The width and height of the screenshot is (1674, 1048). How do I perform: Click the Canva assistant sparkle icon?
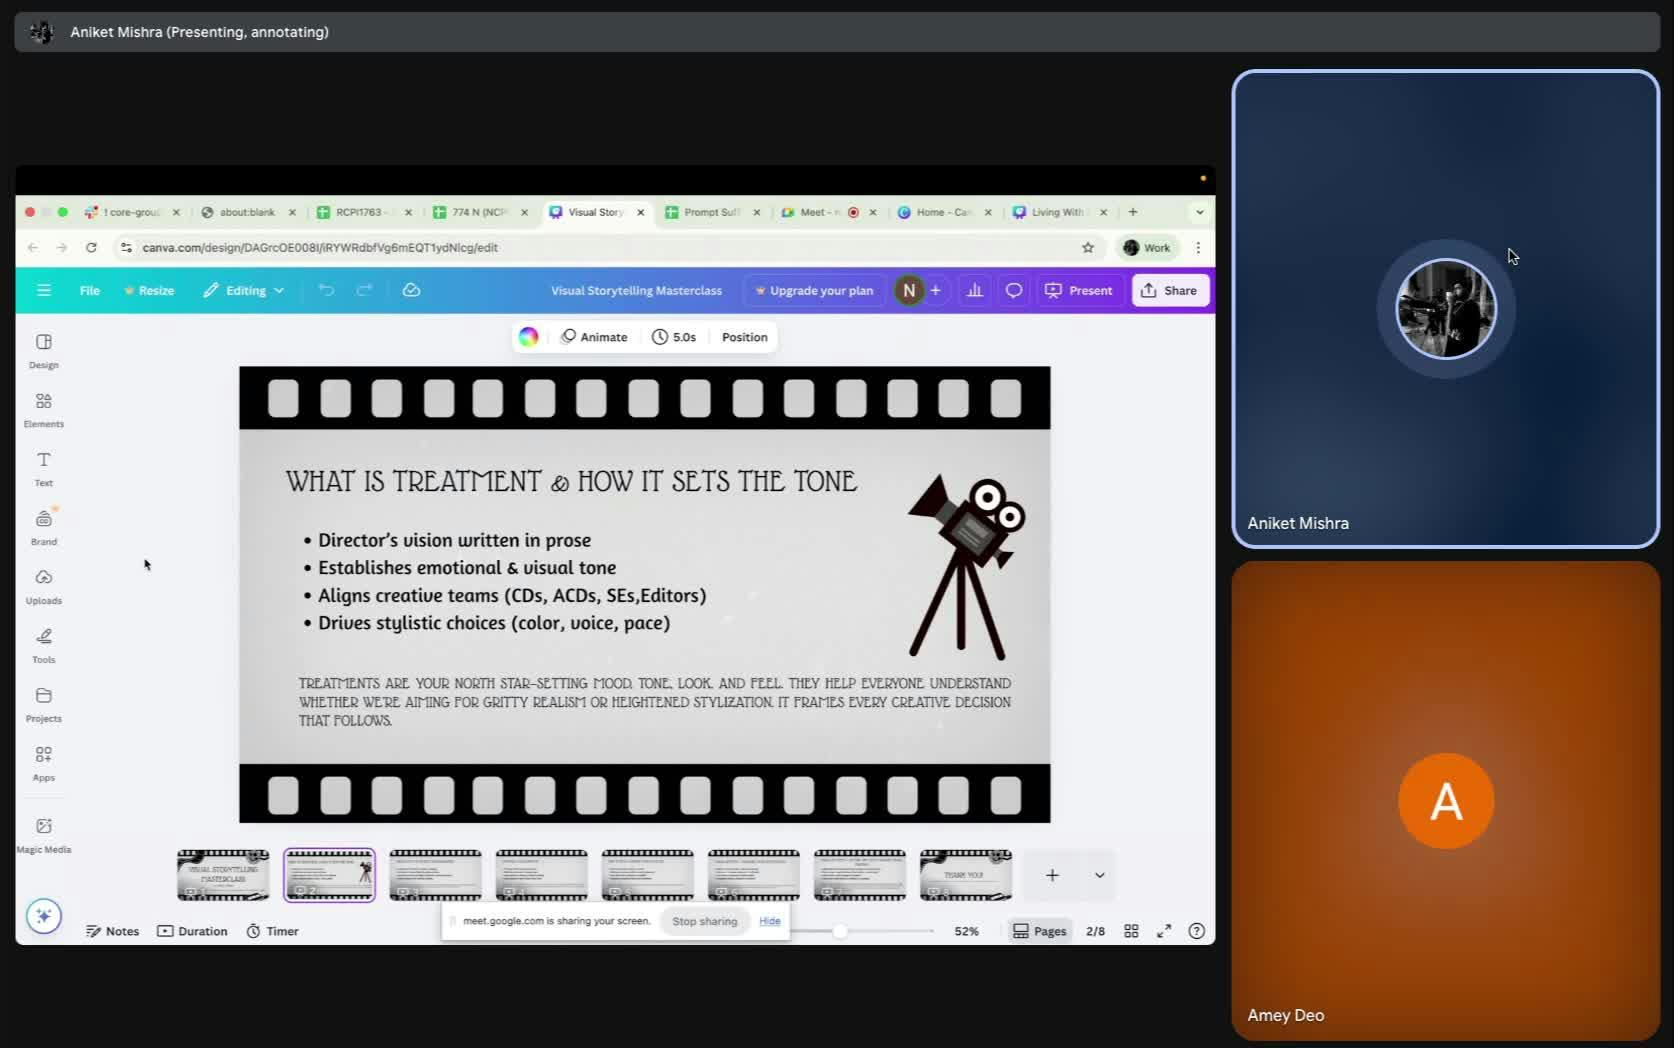[x=44, y=916]
